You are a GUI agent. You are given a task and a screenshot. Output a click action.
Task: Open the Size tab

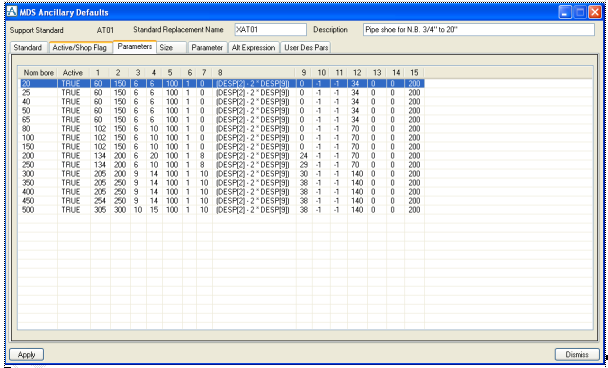click(171, 48)
